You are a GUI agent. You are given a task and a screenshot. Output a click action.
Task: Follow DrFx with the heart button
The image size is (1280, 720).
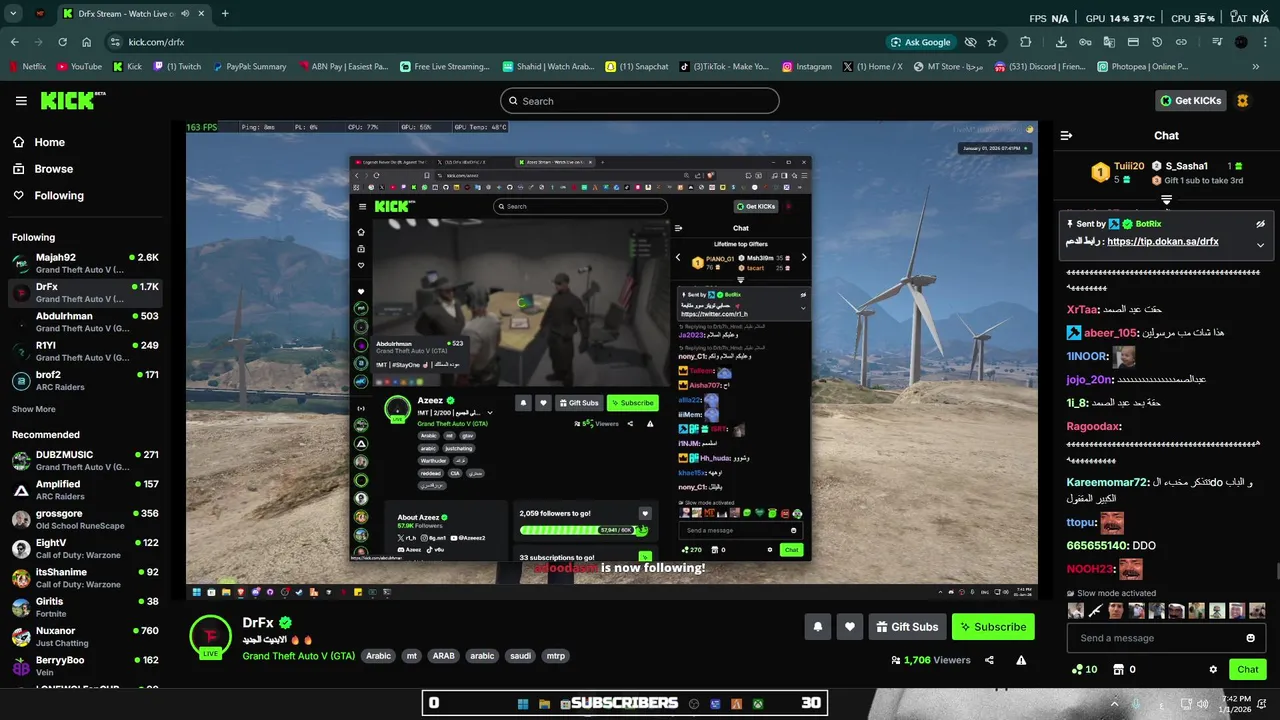coord(850,627)
